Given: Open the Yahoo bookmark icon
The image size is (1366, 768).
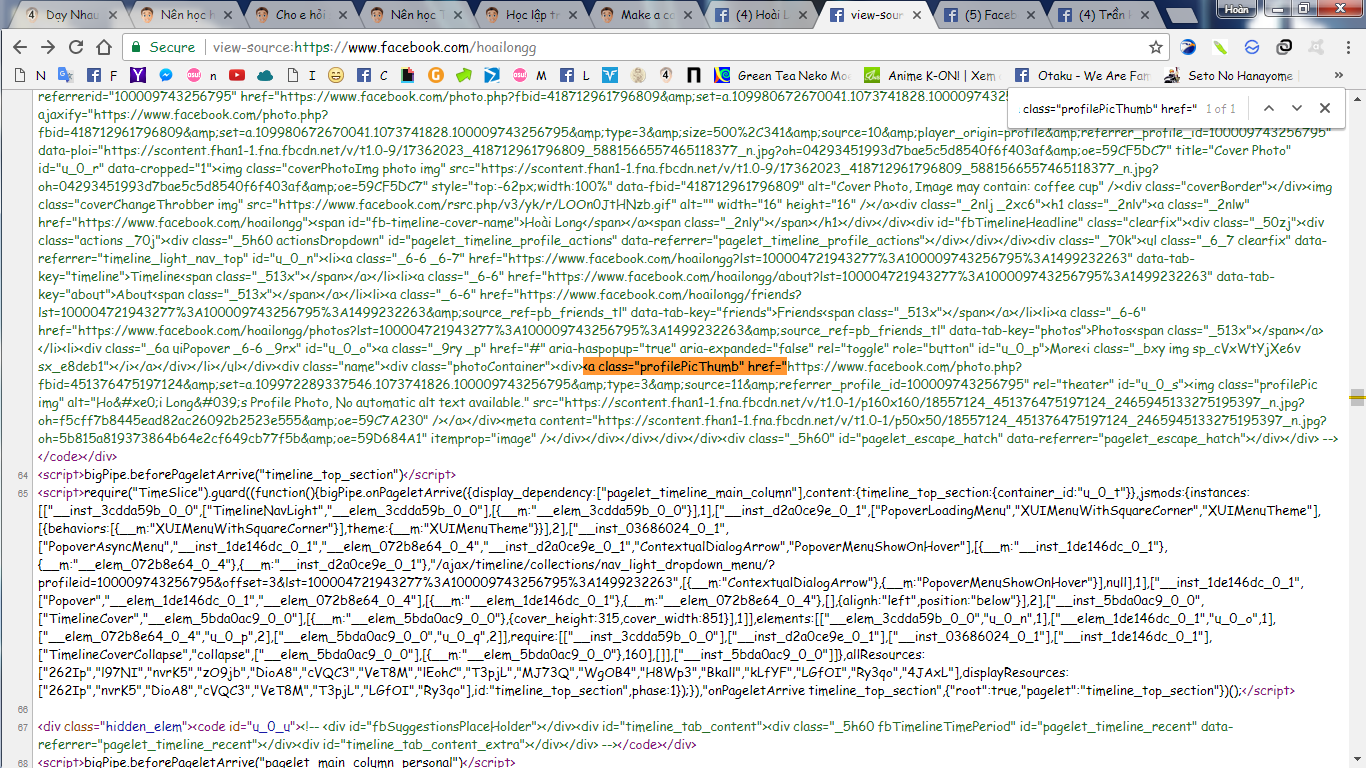Looking at the screenshot, I should click(x=137, y=75).
